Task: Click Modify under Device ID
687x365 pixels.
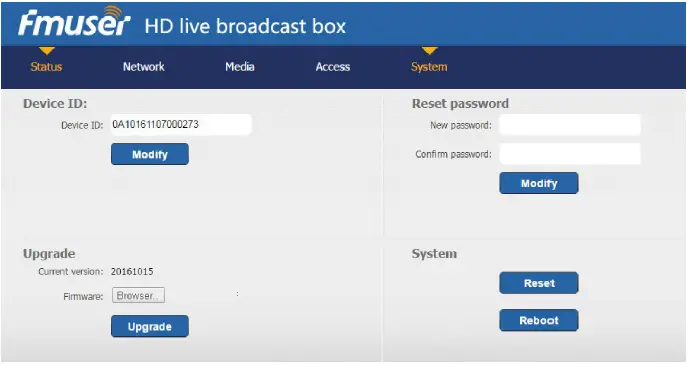Action: point(150,154)
